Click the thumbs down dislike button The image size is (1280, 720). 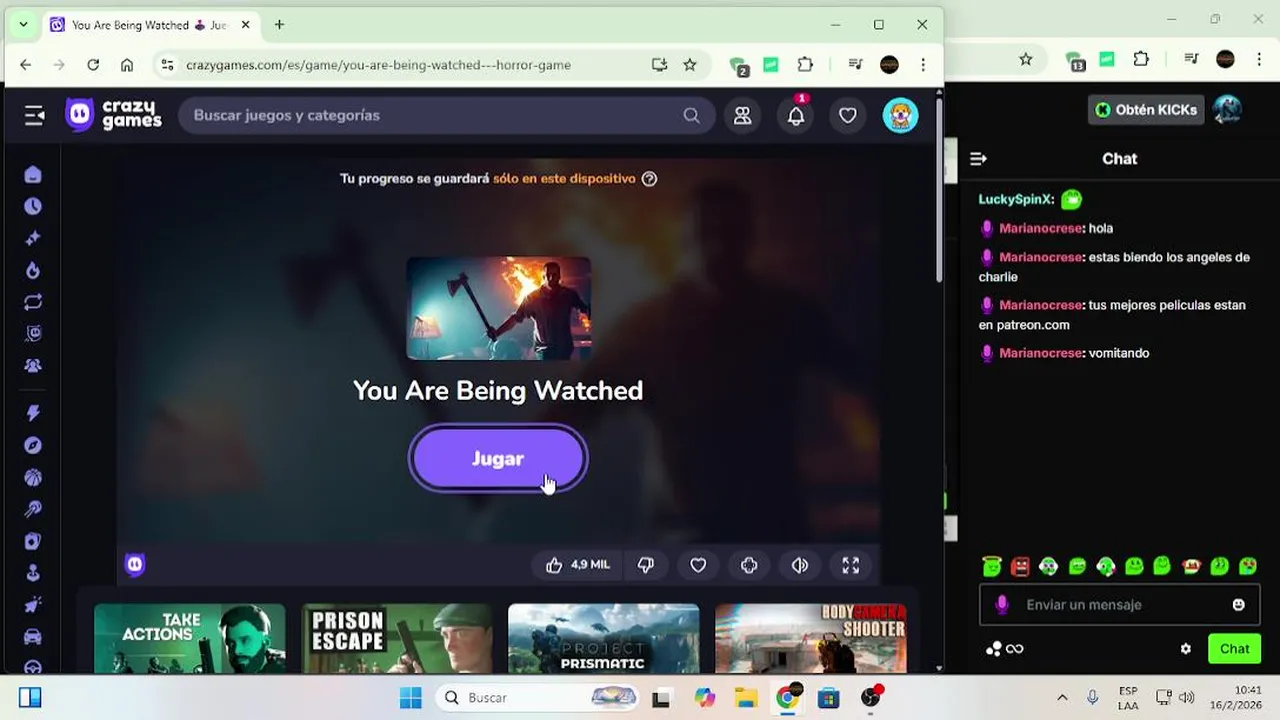(646, 565)
